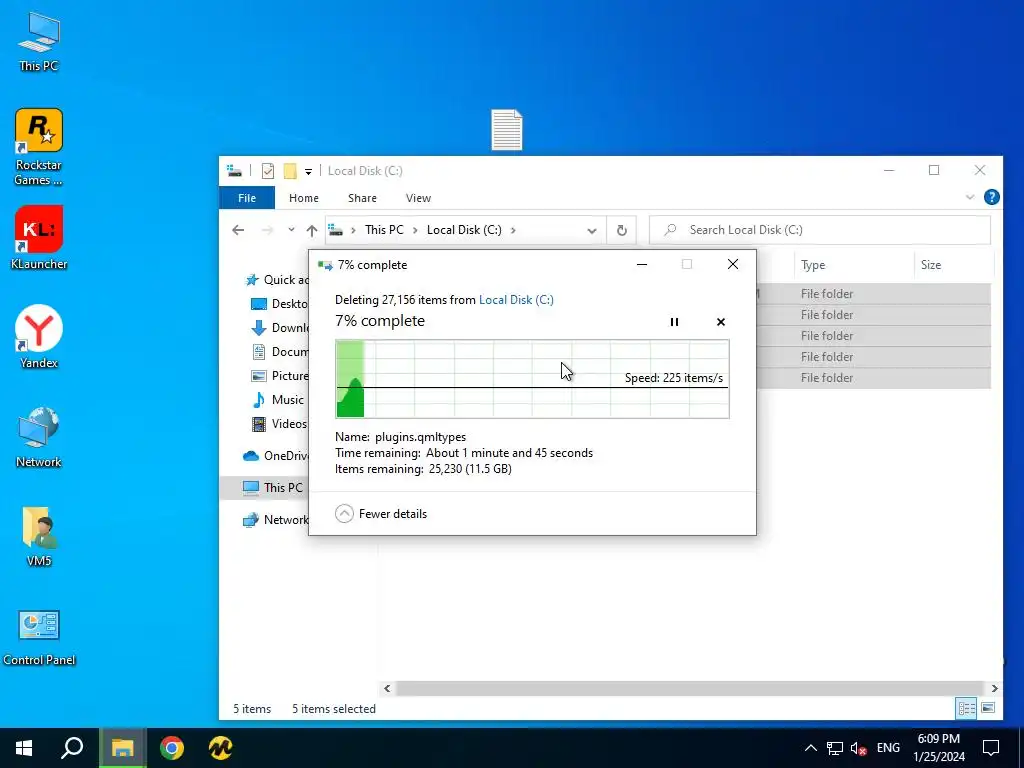
Task: Sort by the Size column header
Action: (953, 264)
